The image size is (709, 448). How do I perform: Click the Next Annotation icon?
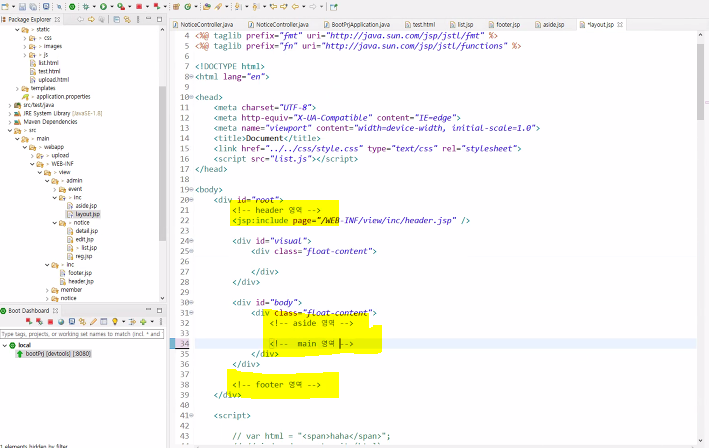pos(238,7)
